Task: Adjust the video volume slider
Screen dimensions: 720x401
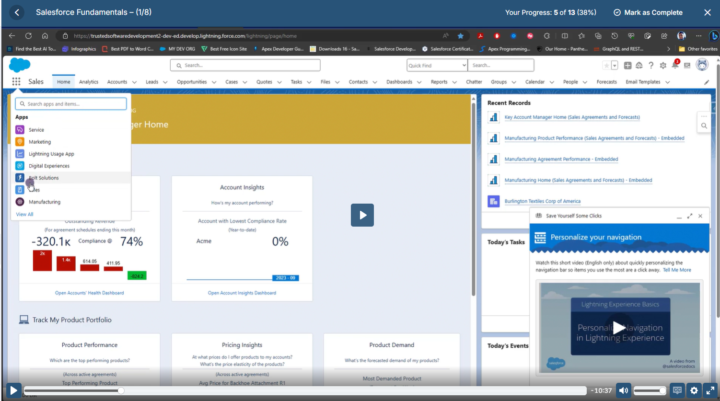Action: coord(649,390)
